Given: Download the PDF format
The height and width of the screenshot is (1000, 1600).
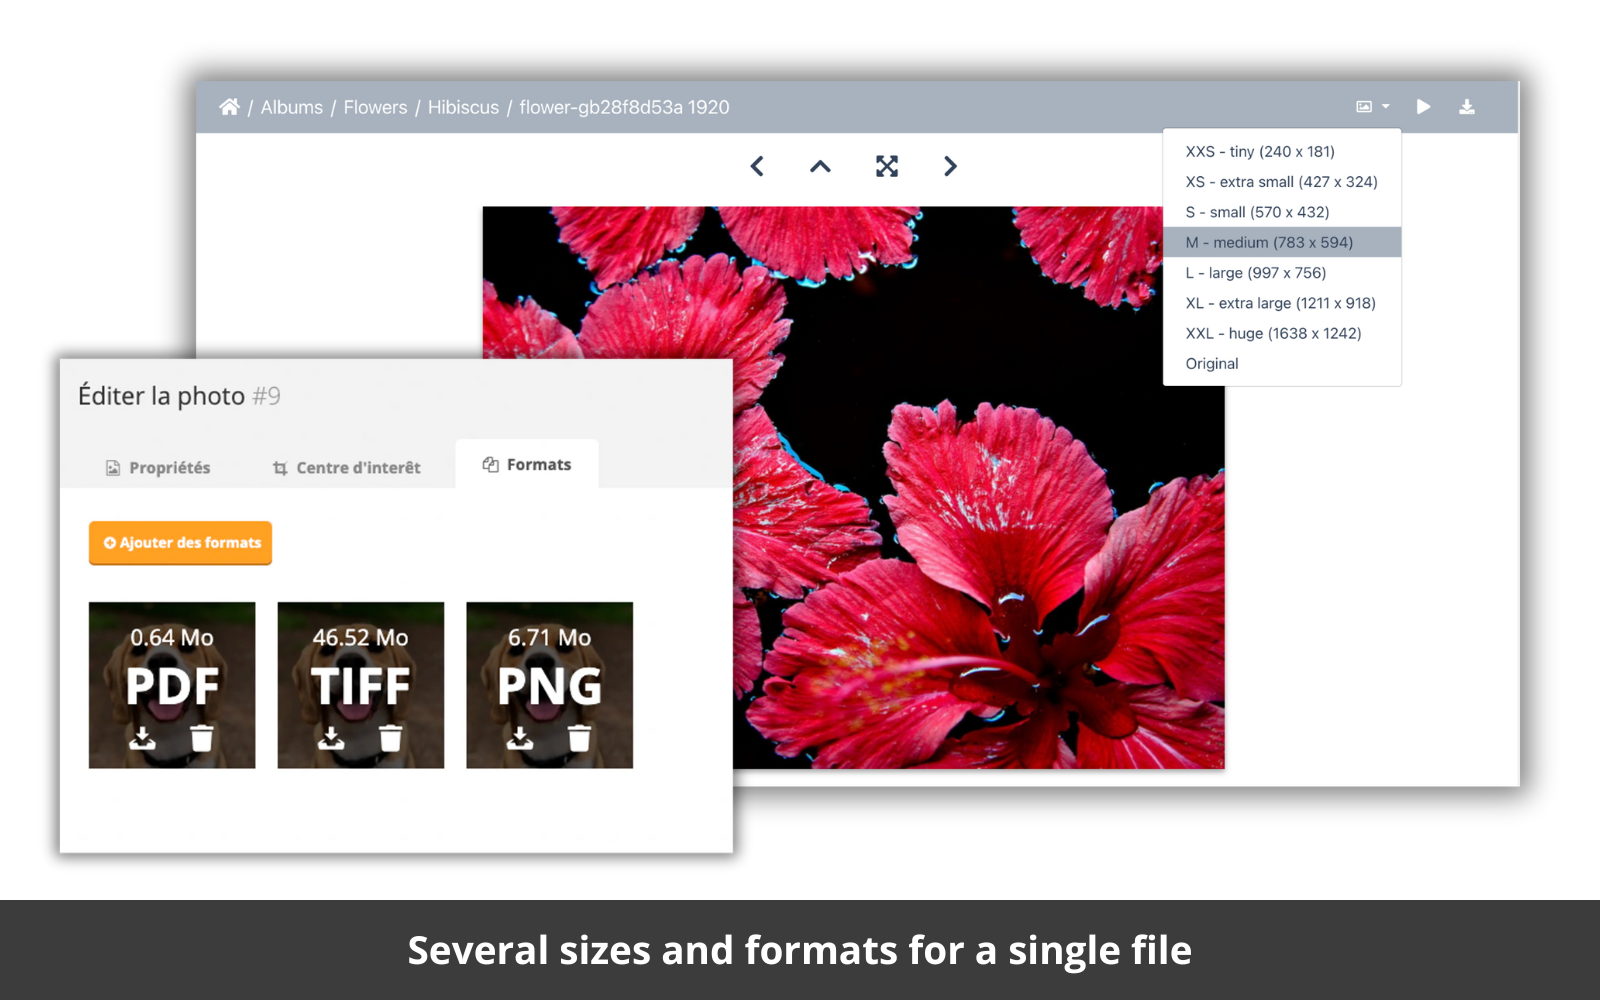Looking at the screenshot, I should click(x=143, y=739).
